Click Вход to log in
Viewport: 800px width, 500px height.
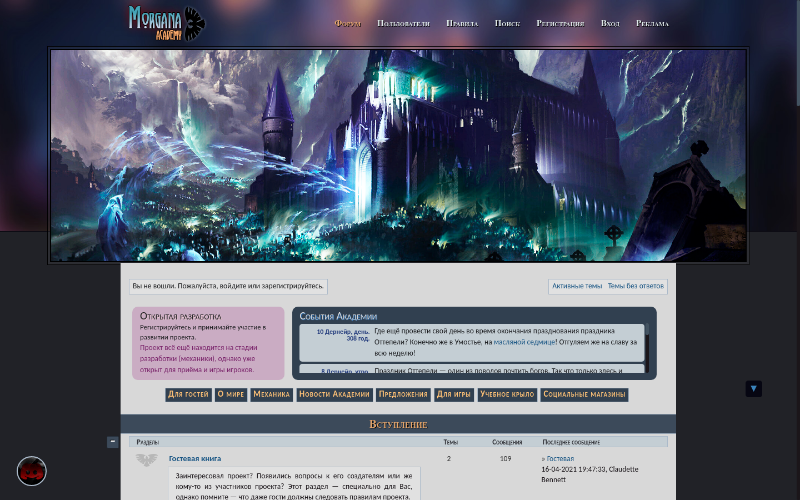(610, 23)
